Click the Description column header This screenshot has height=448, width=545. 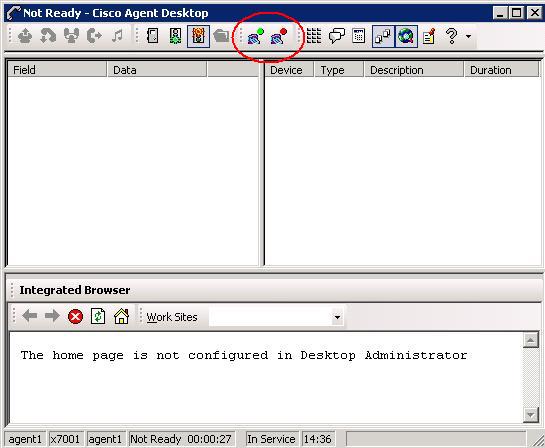tap(414, 70)
